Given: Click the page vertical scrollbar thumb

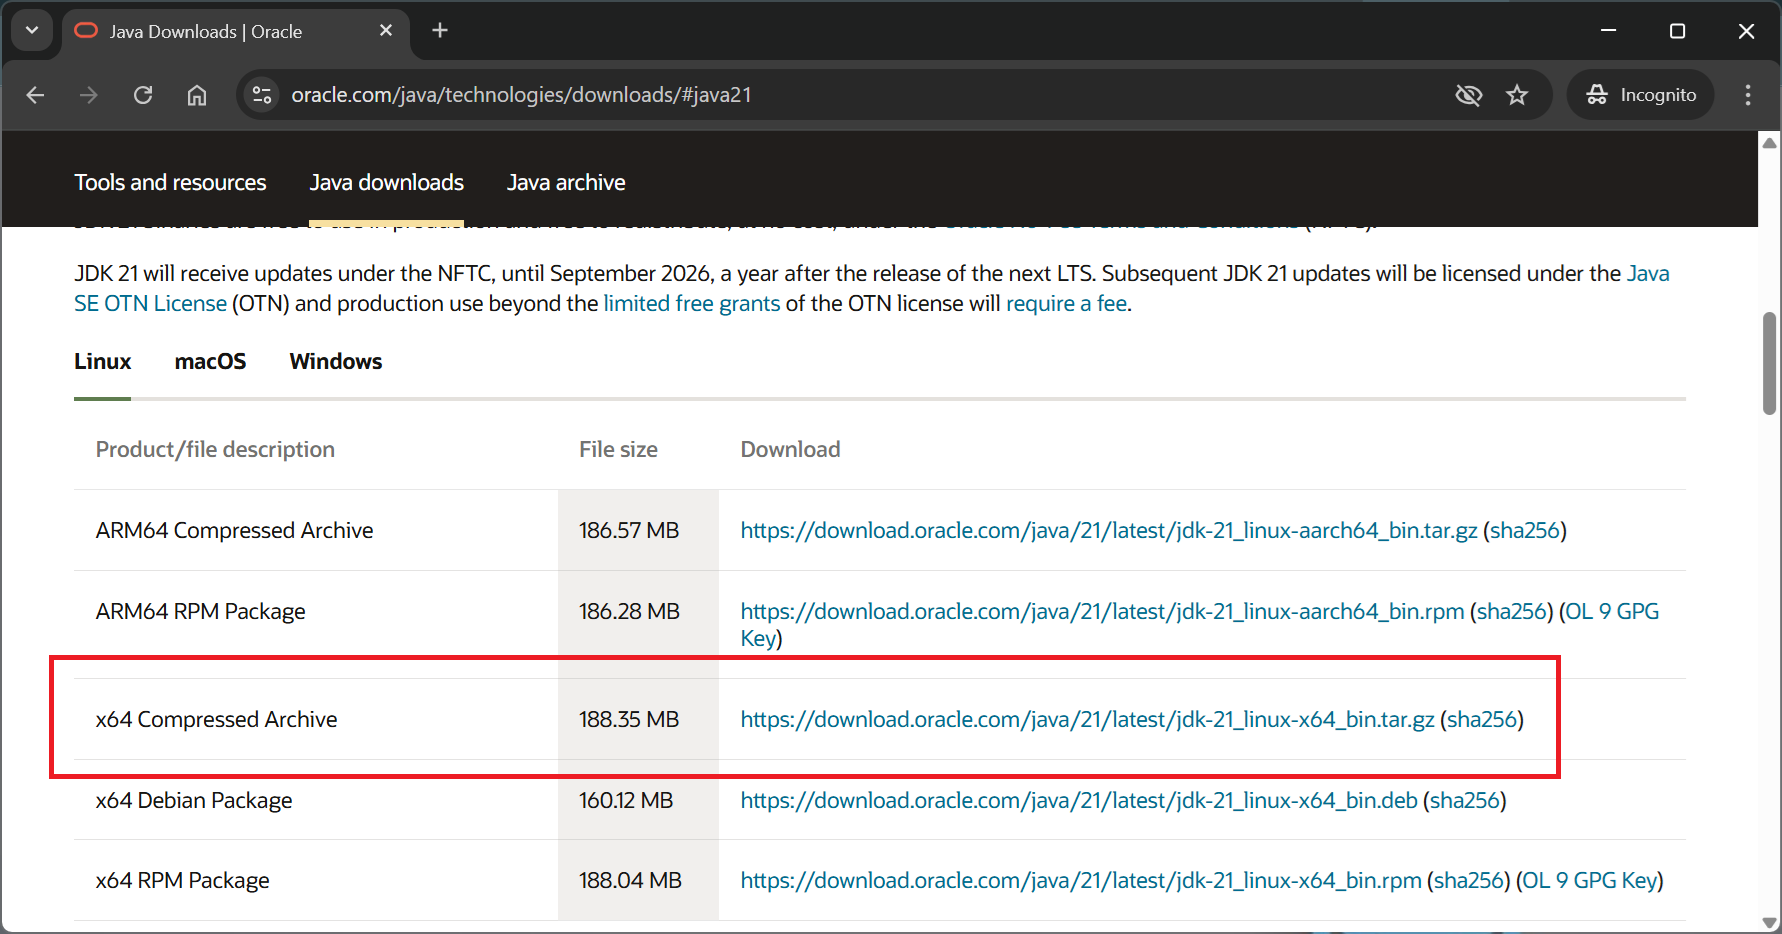Looking at the screenshot, I should pyautogui.click(x=1769, y=363).
